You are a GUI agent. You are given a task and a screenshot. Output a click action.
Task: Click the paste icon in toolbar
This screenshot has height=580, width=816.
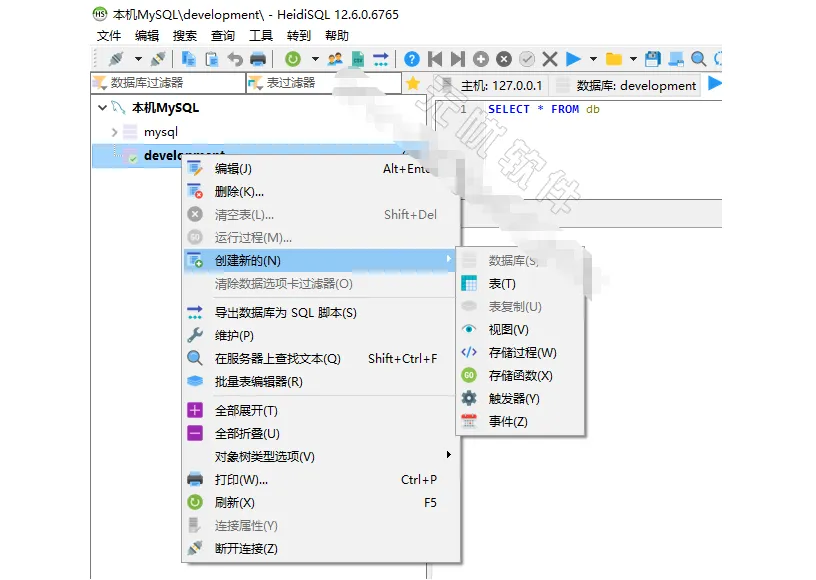212,59
